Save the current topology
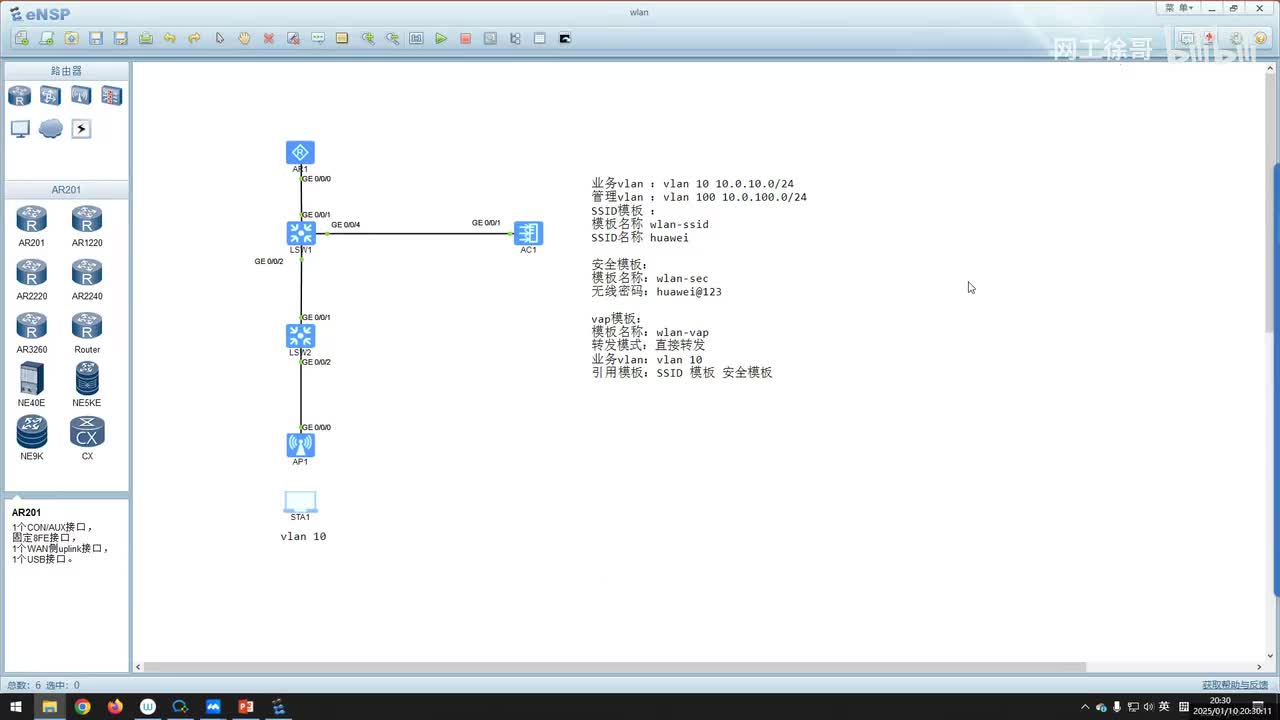 pos(96,38)
